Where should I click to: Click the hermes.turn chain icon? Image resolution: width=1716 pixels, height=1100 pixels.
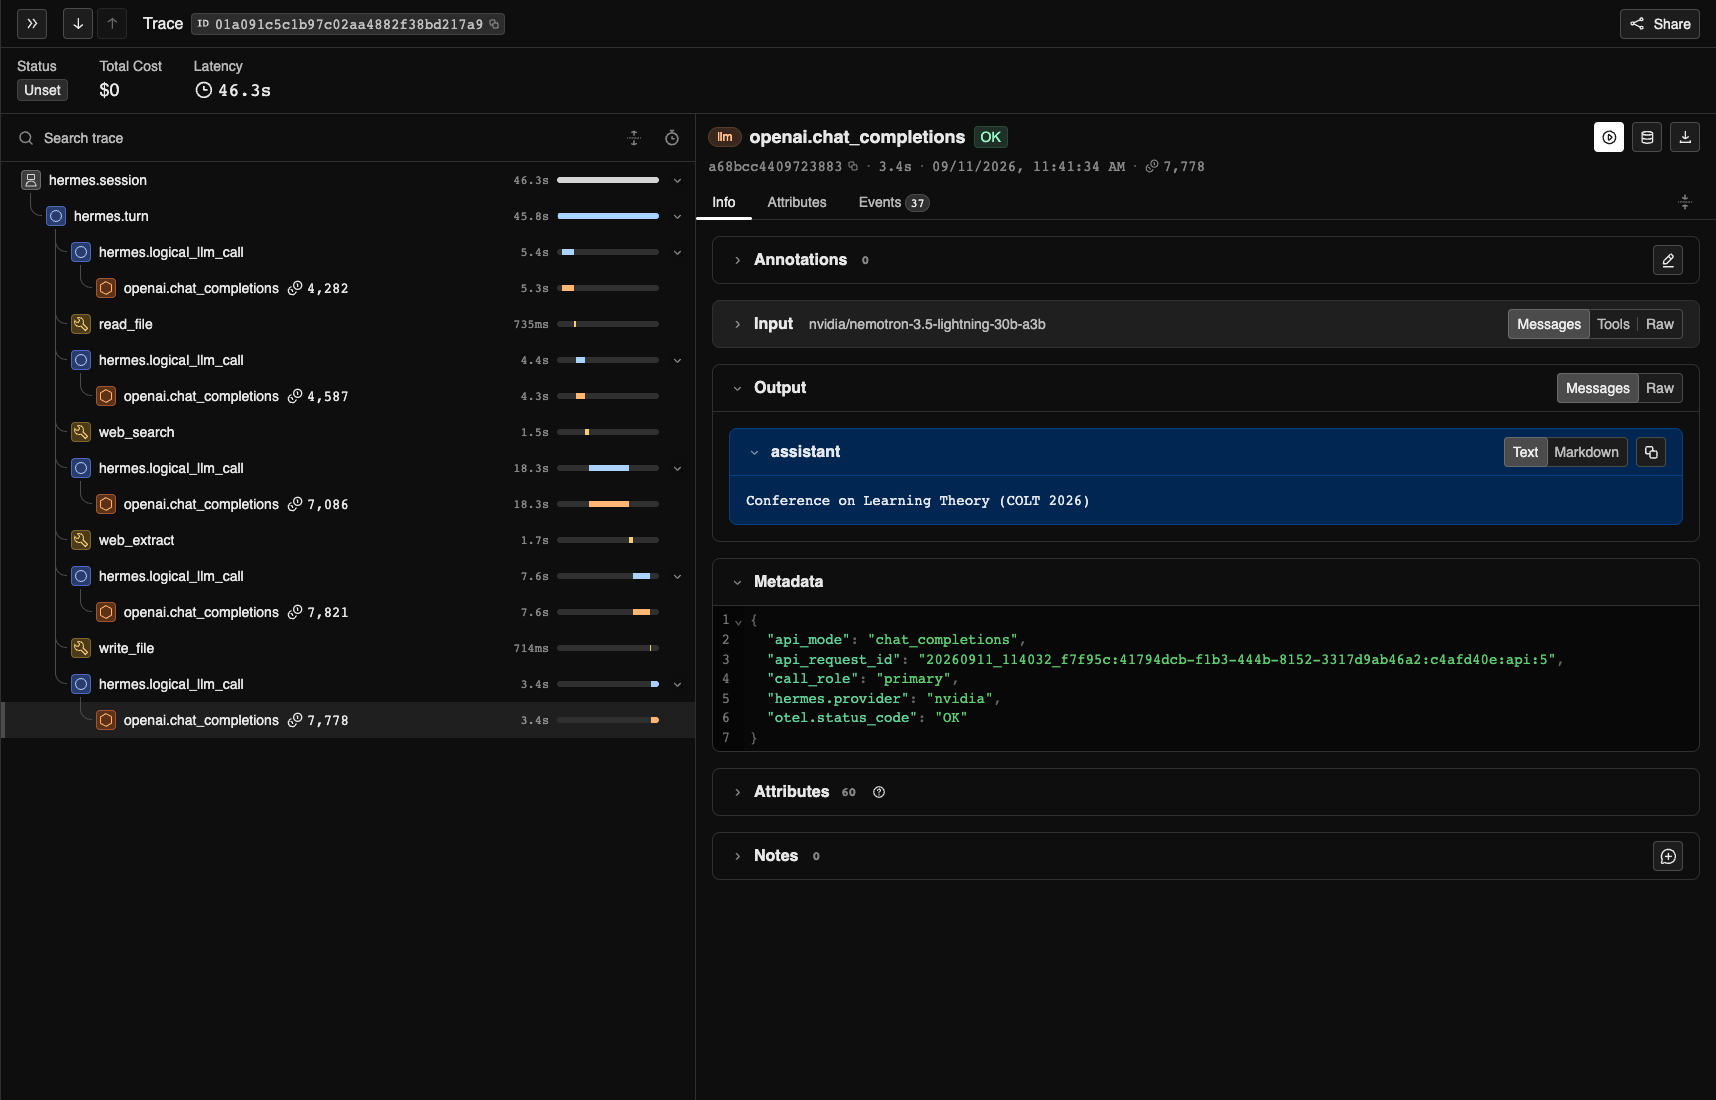56,216
